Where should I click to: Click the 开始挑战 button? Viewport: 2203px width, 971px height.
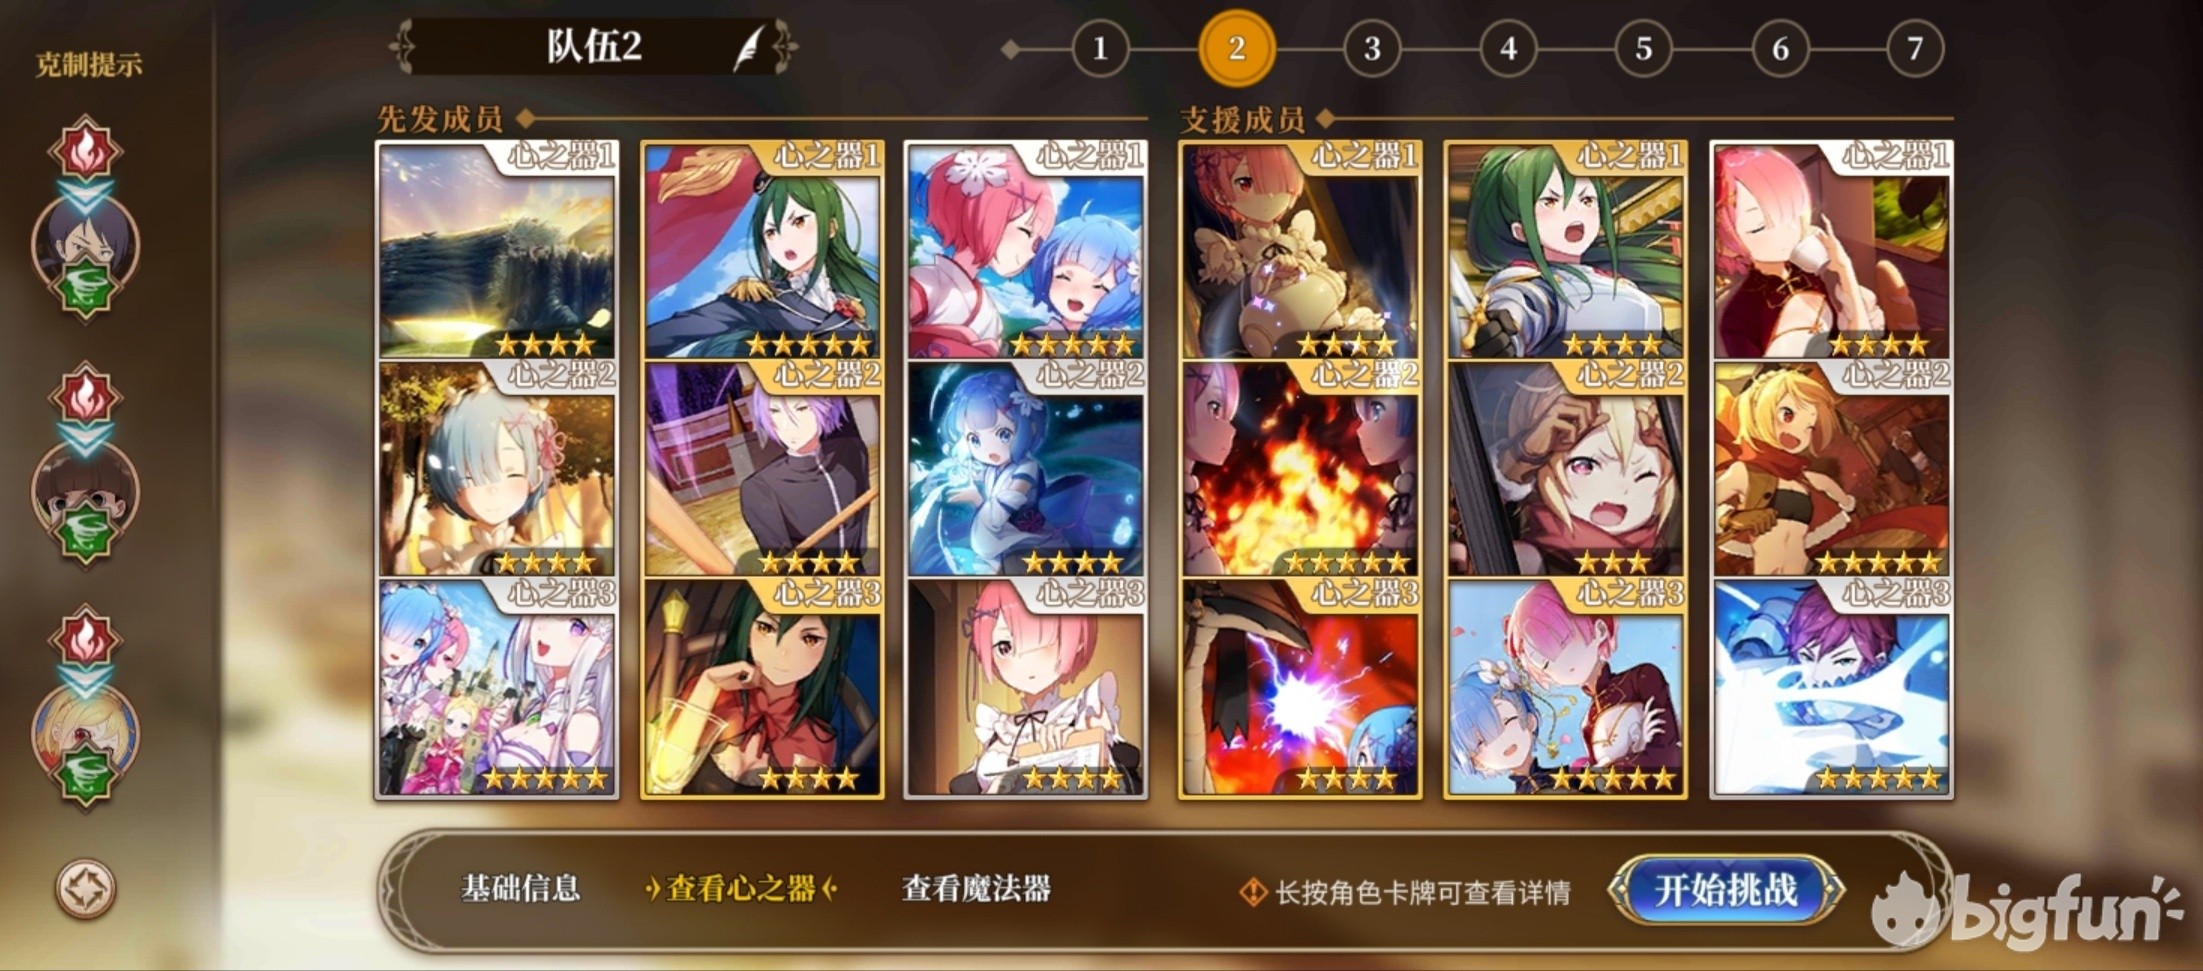tap(1726, 889)
